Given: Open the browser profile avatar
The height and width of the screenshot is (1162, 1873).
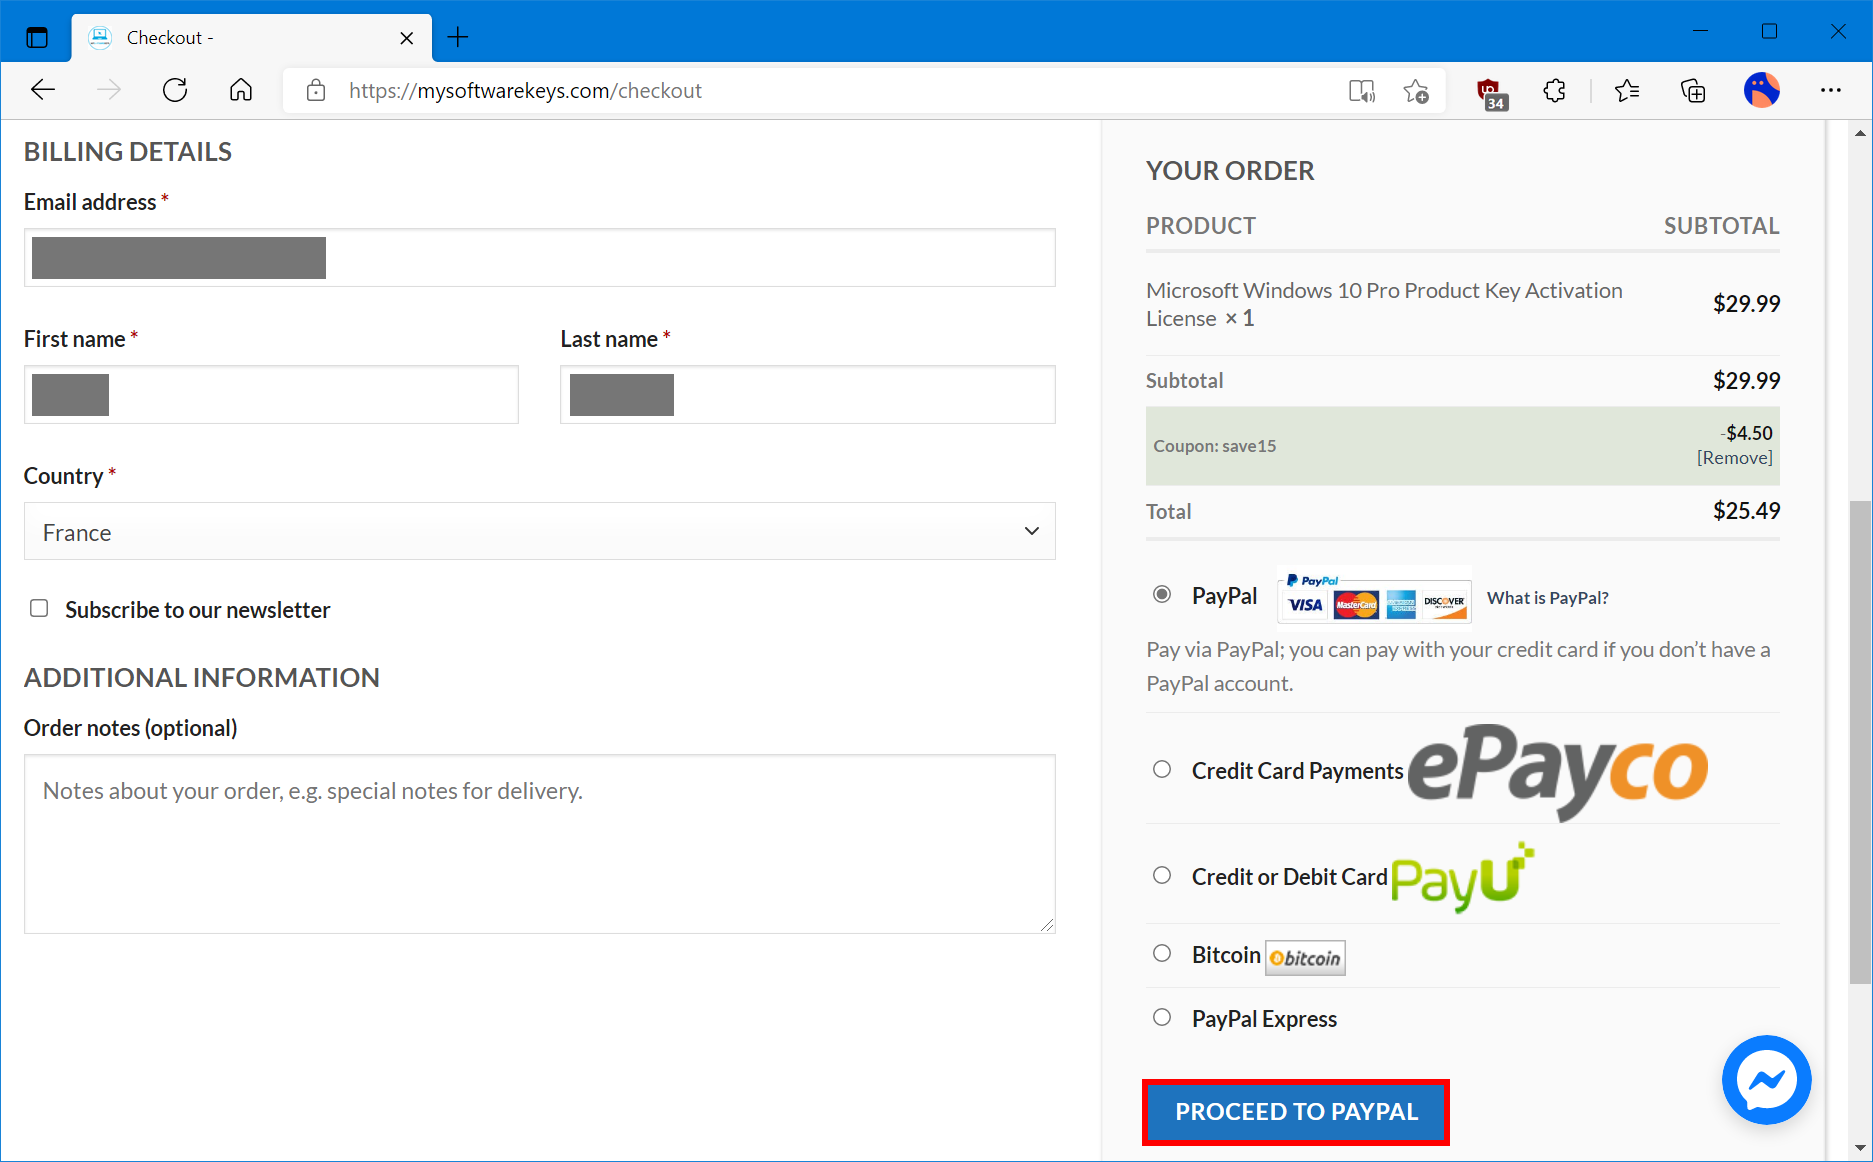Looking at the screenshot, I should [1762, 90].
